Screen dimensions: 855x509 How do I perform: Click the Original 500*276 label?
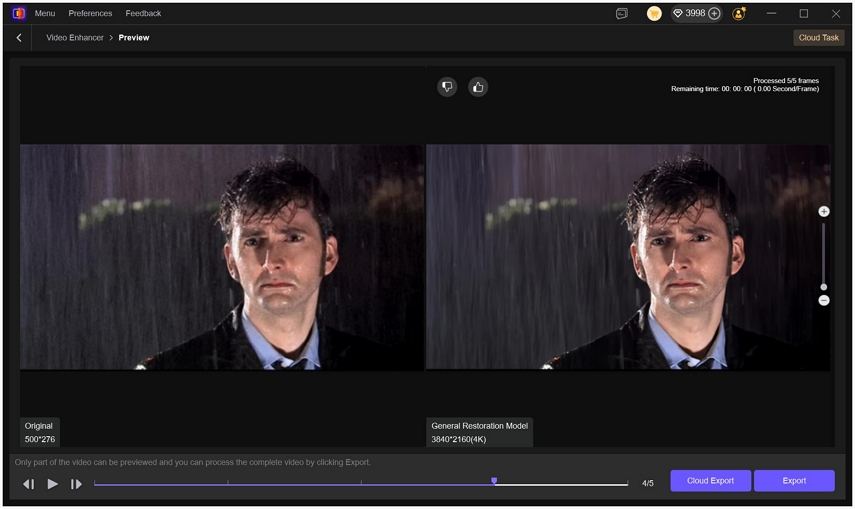pyautogui.click(x=40, y=433)
